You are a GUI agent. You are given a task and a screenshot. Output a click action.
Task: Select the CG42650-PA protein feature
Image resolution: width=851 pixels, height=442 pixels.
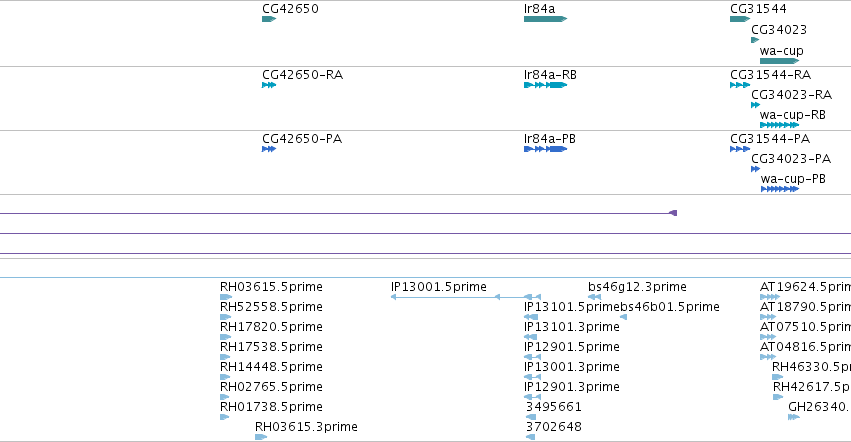(x=269, y=149)
